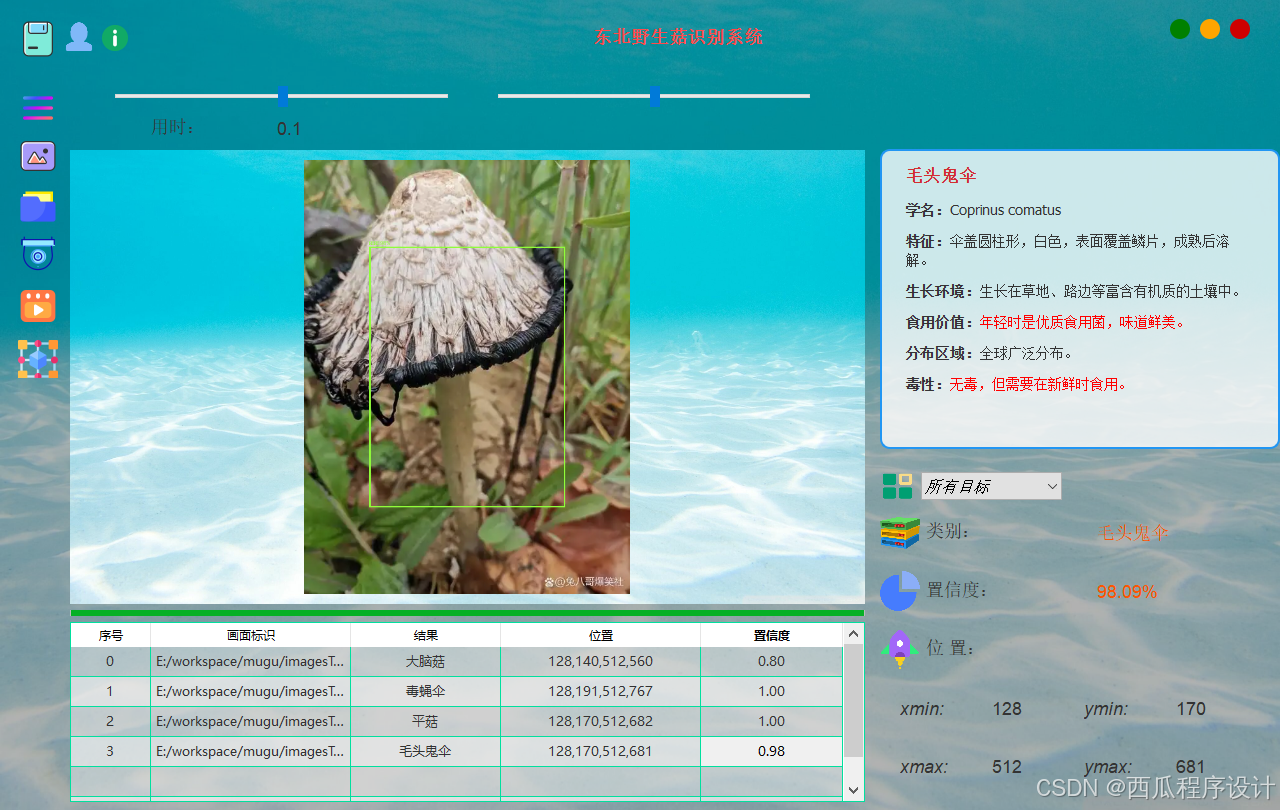Click position cell 128,170,512,681
Image resolution: width=1280 pixels, height=810 pixels.
tap(601, 751)
